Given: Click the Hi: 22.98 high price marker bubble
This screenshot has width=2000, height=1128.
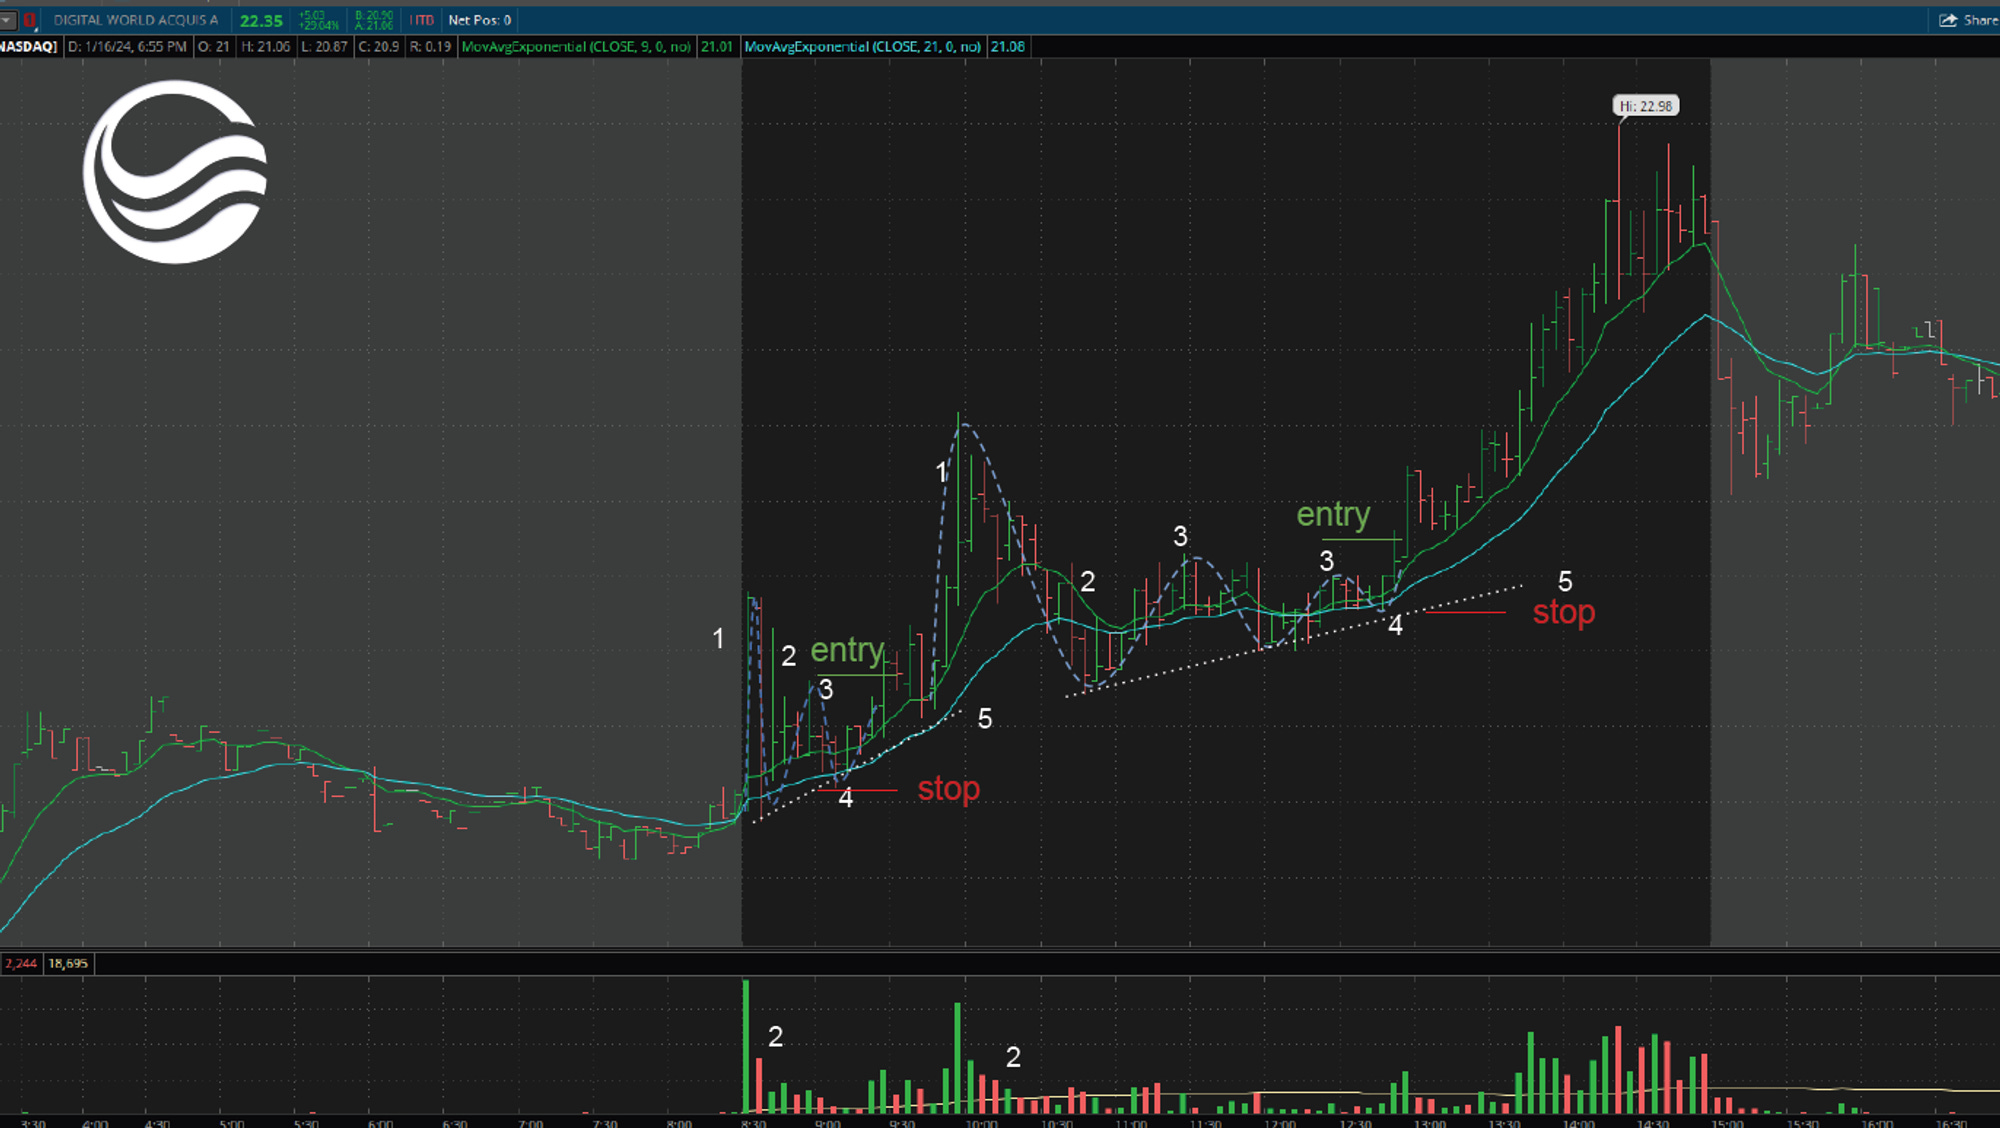Looking at the screenshot, I should 1648,105.
